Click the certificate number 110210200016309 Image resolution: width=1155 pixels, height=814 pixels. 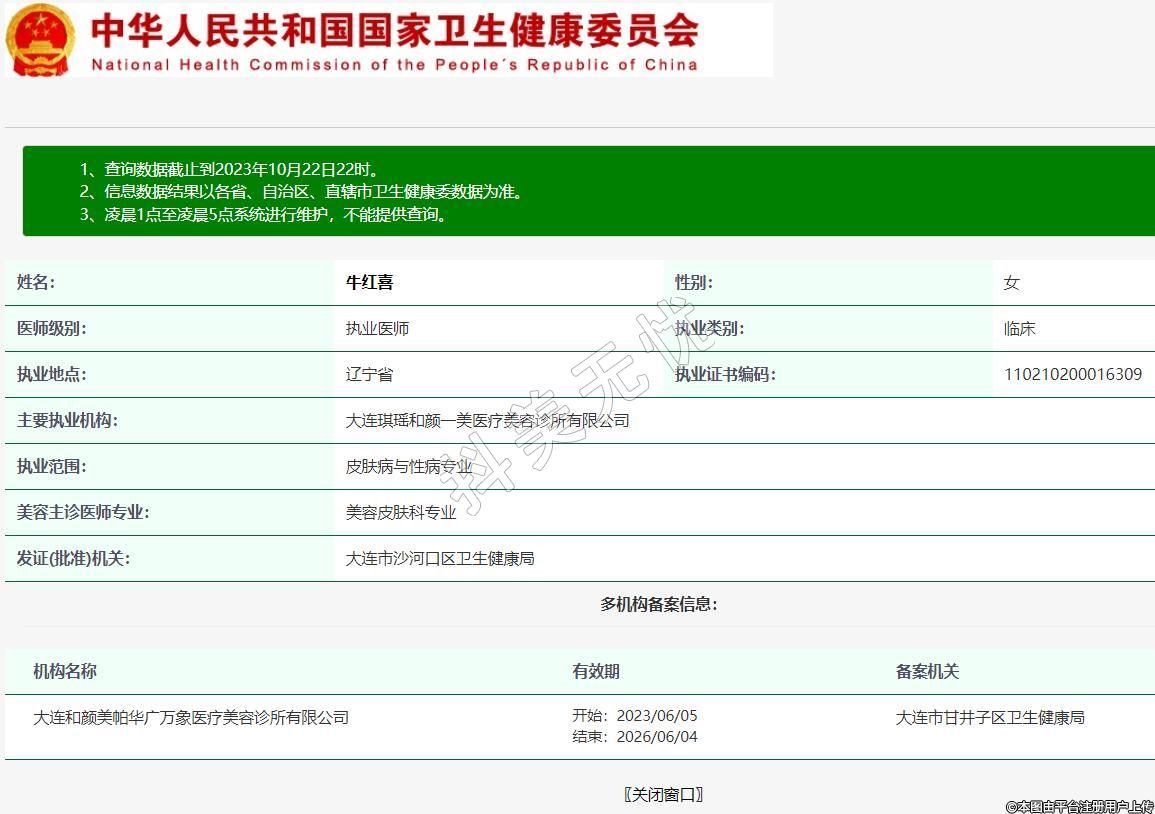coord(1072,374)
